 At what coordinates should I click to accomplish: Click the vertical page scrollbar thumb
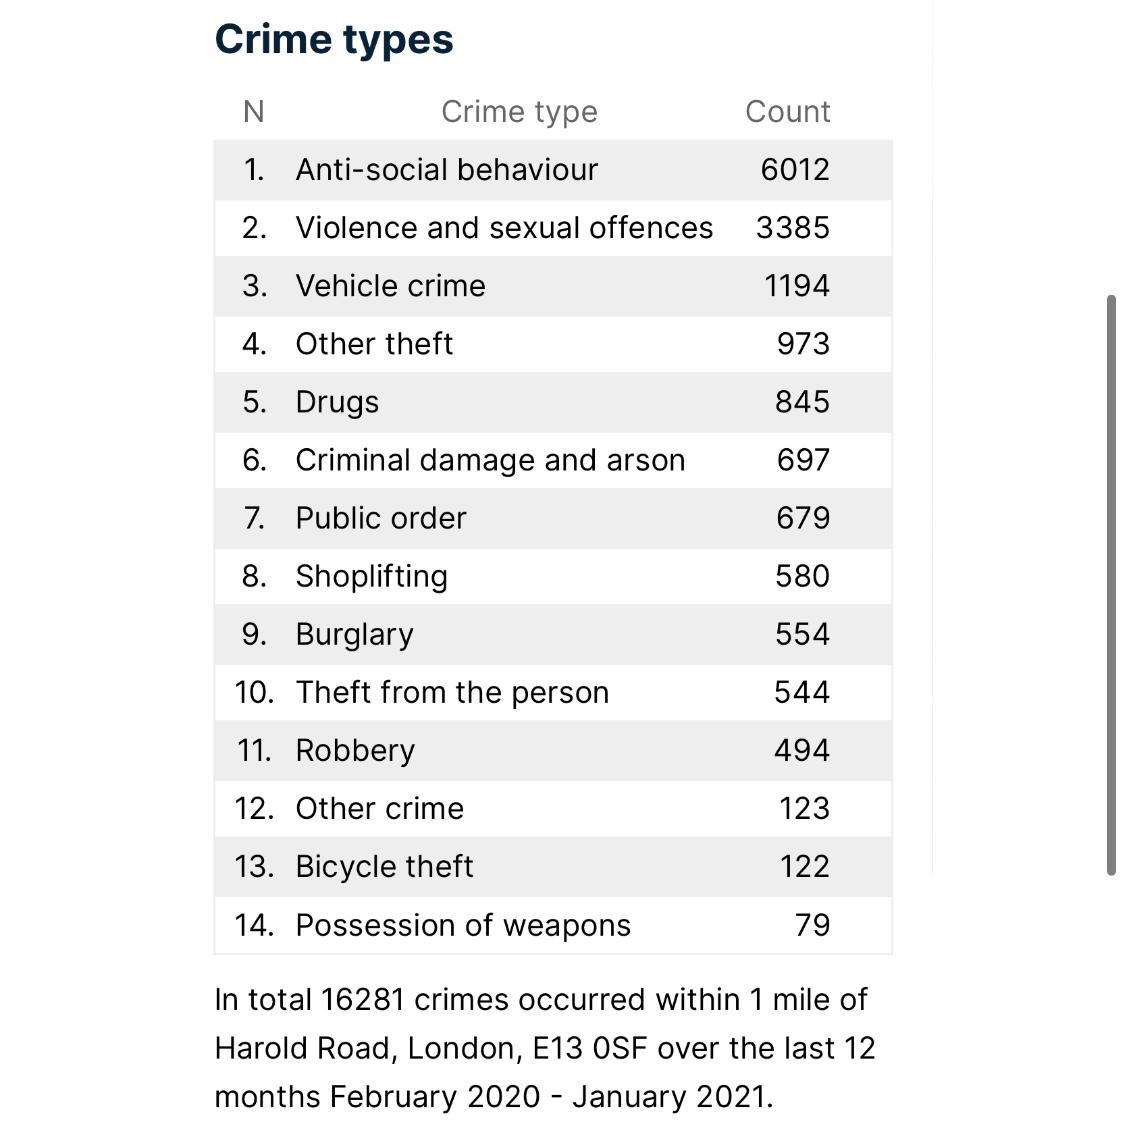point(1111,585)
